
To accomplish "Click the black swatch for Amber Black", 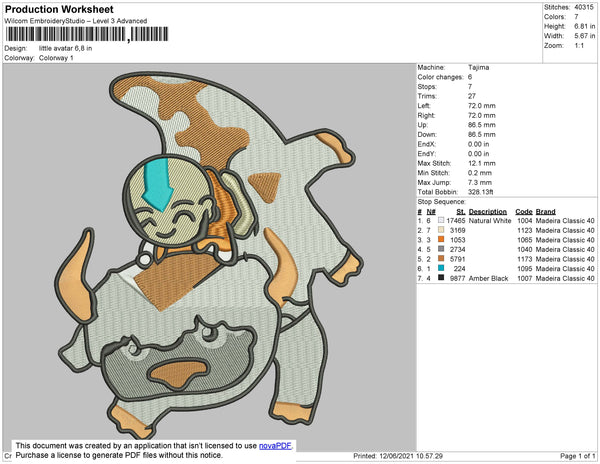I will [x=441, y=278].
